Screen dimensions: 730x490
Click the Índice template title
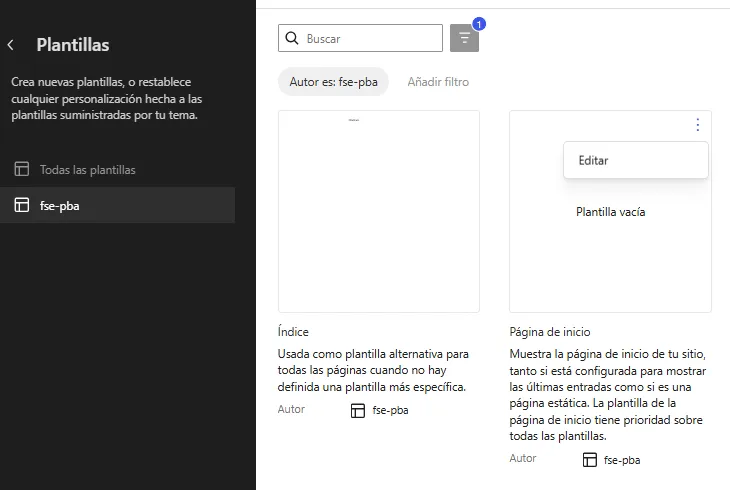(293, 332)
